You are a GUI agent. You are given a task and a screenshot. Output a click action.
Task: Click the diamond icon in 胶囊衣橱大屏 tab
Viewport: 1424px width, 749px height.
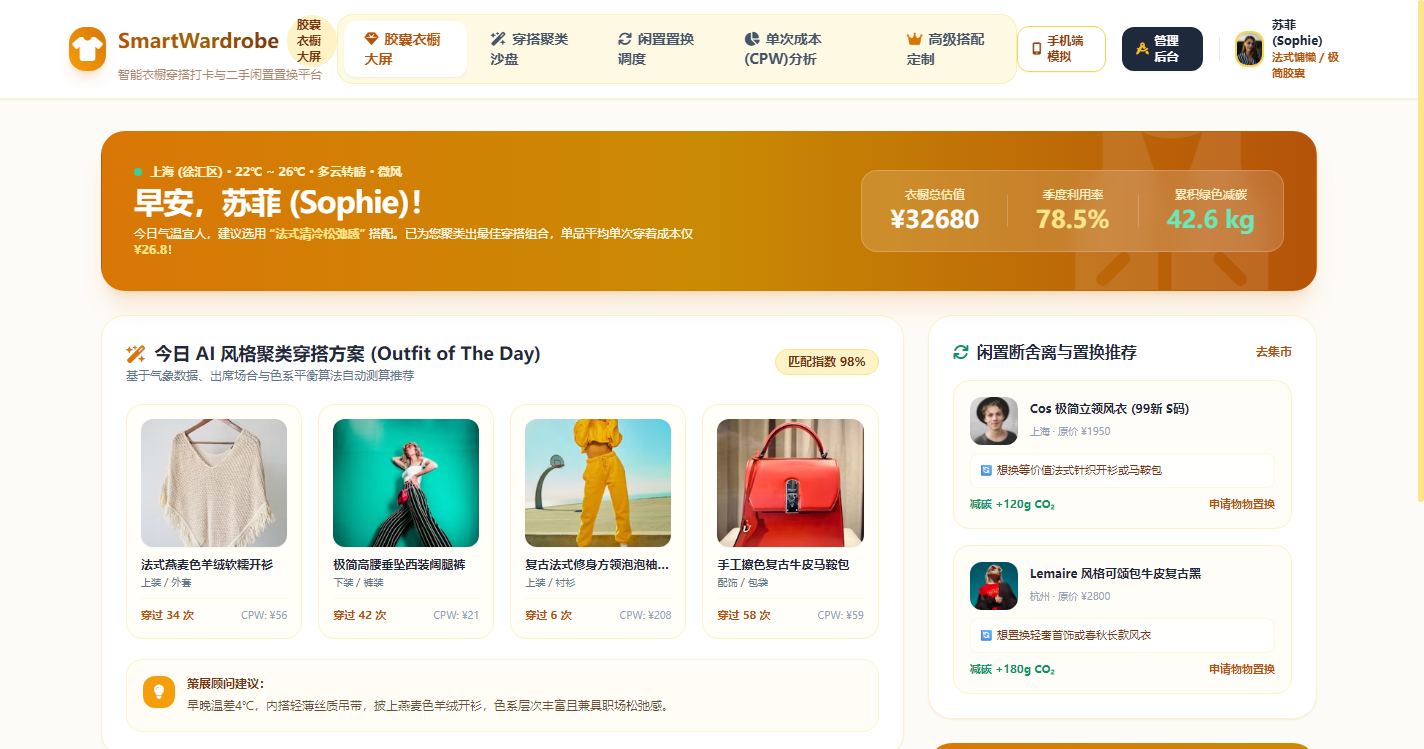[372, 39]
